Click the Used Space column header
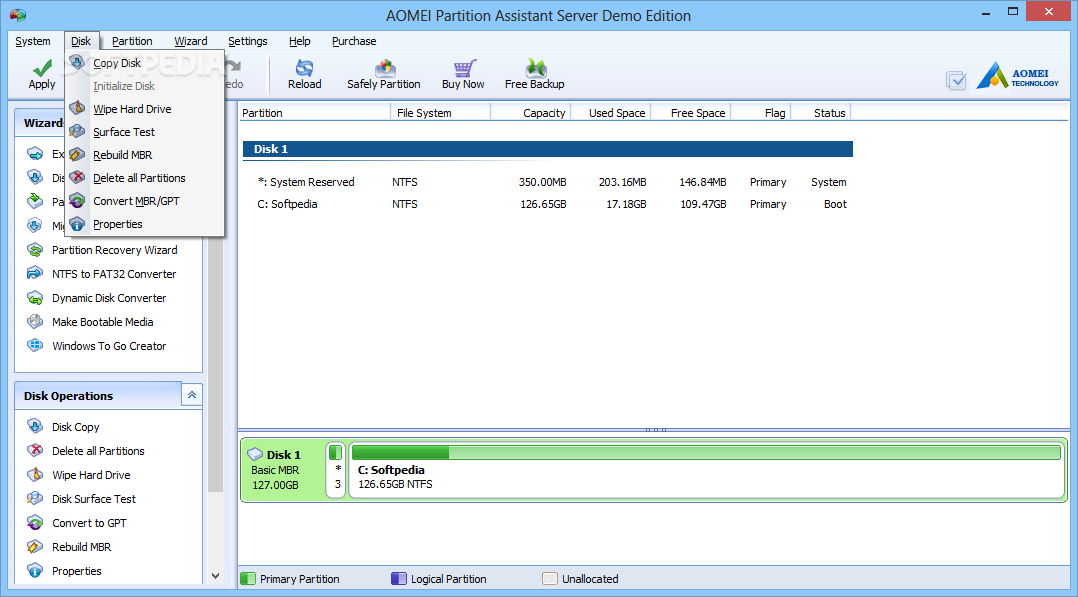1078x597 pixels. (x=610, y=113)
